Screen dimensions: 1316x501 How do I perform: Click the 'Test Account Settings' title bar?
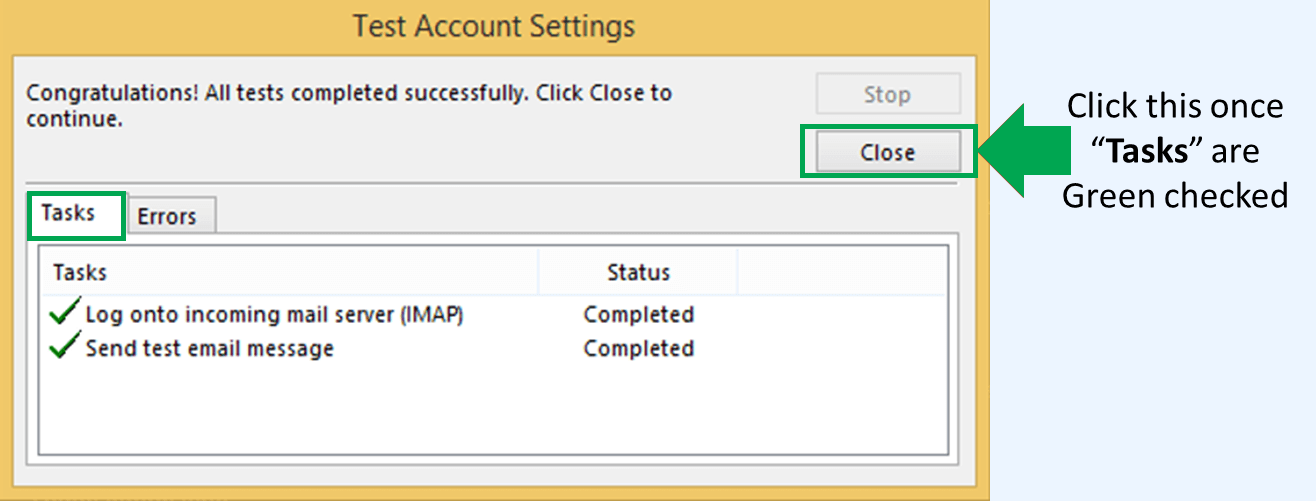click(x=494, y=25)
